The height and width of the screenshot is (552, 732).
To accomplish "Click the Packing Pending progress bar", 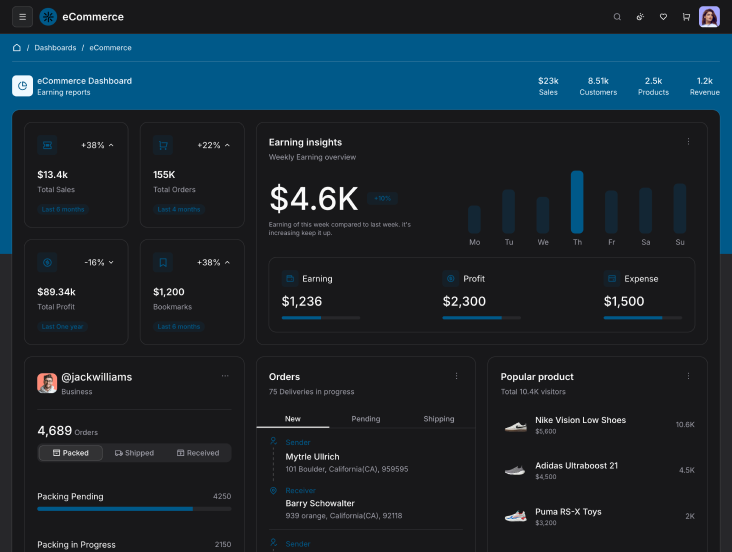I will pos(134,509).
